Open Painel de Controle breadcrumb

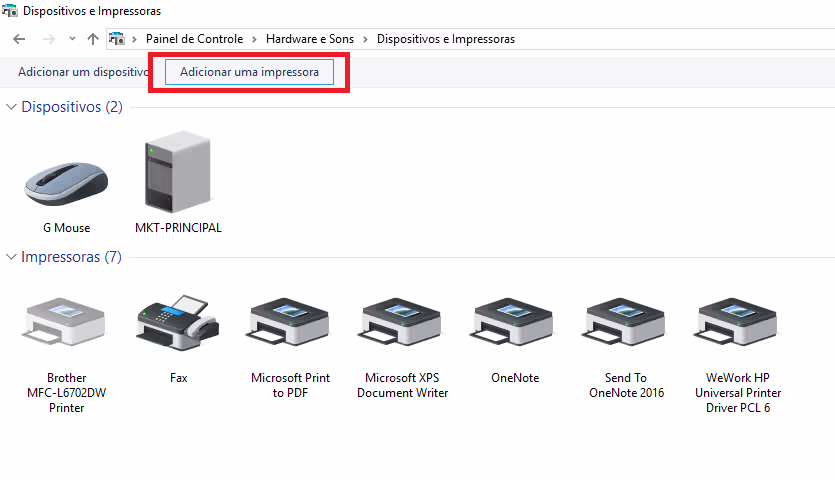click(194, 39)
